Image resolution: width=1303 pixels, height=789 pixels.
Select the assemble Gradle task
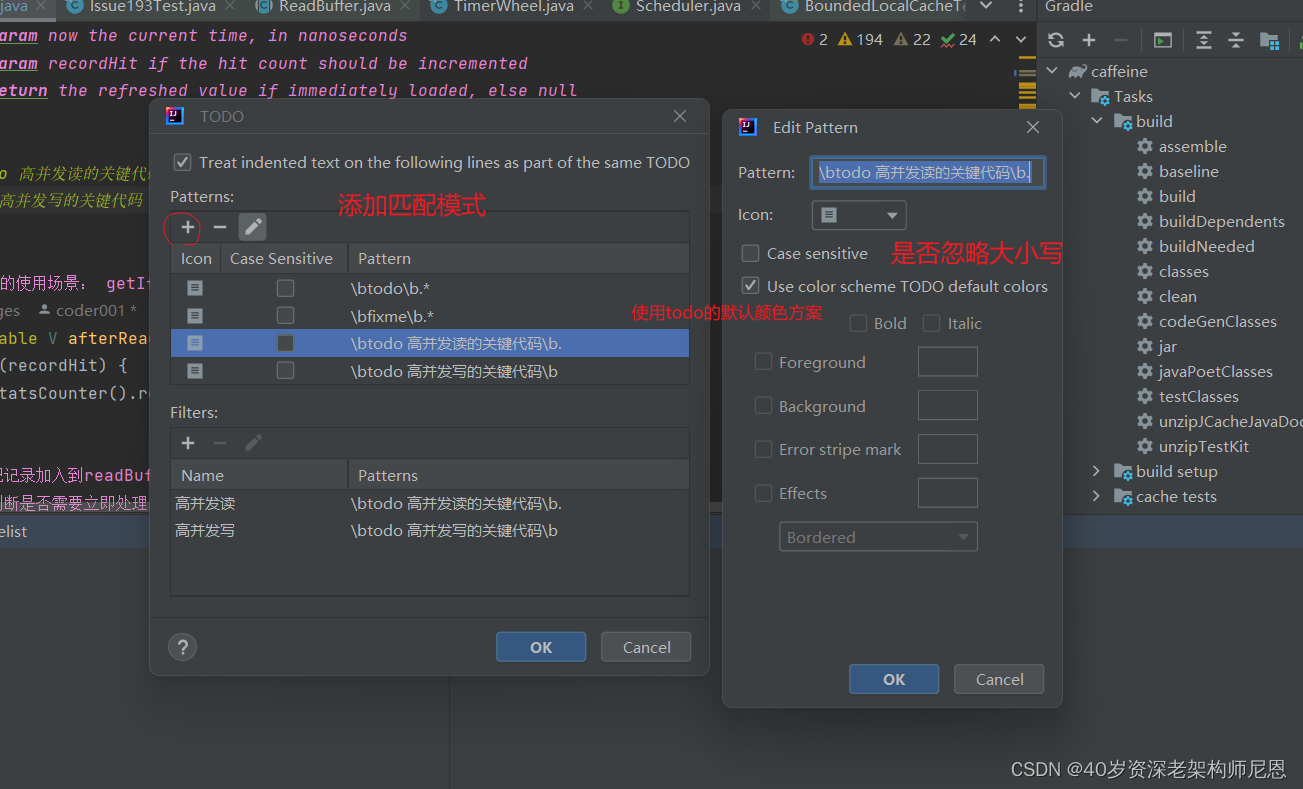point(1182,146)
